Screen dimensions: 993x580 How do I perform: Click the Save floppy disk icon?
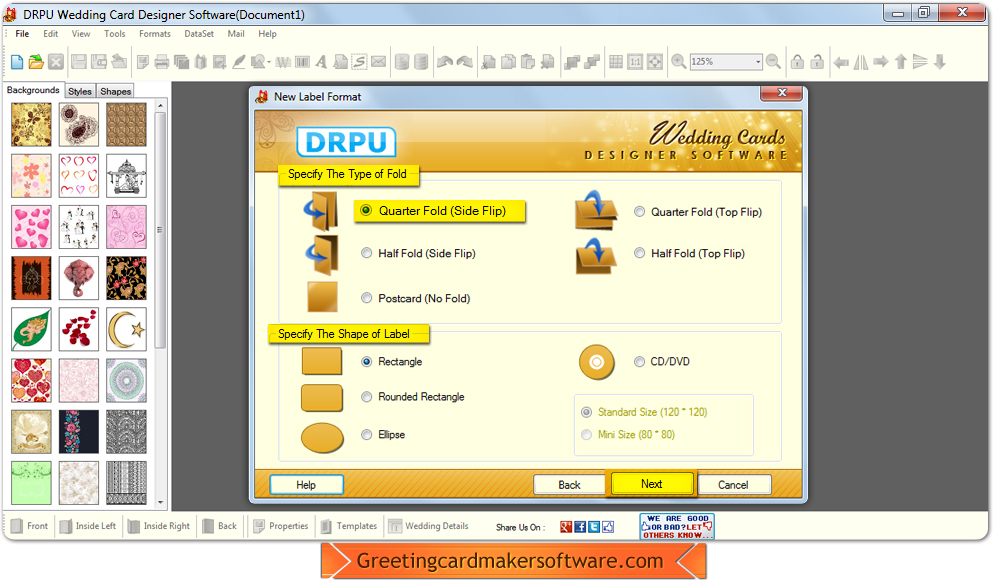79,61
